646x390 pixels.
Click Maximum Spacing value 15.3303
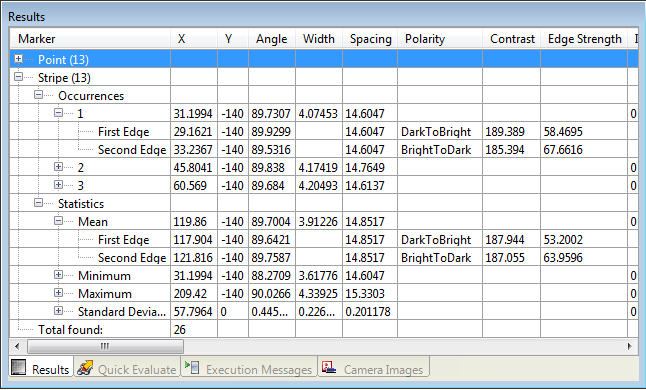pos(365,294)
